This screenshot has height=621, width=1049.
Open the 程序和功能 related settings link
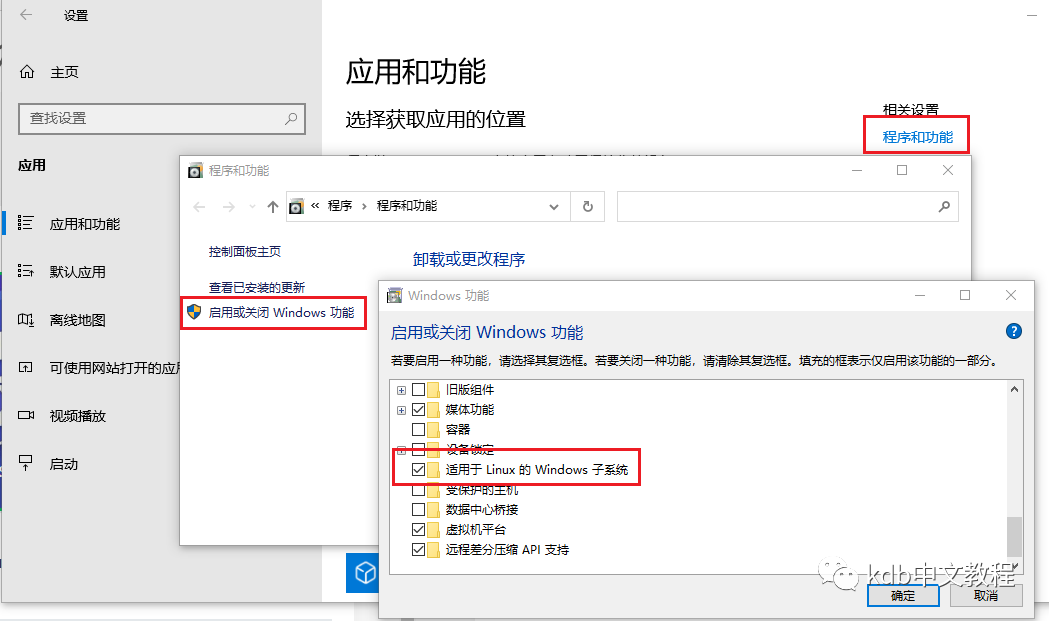click(917, 137)
